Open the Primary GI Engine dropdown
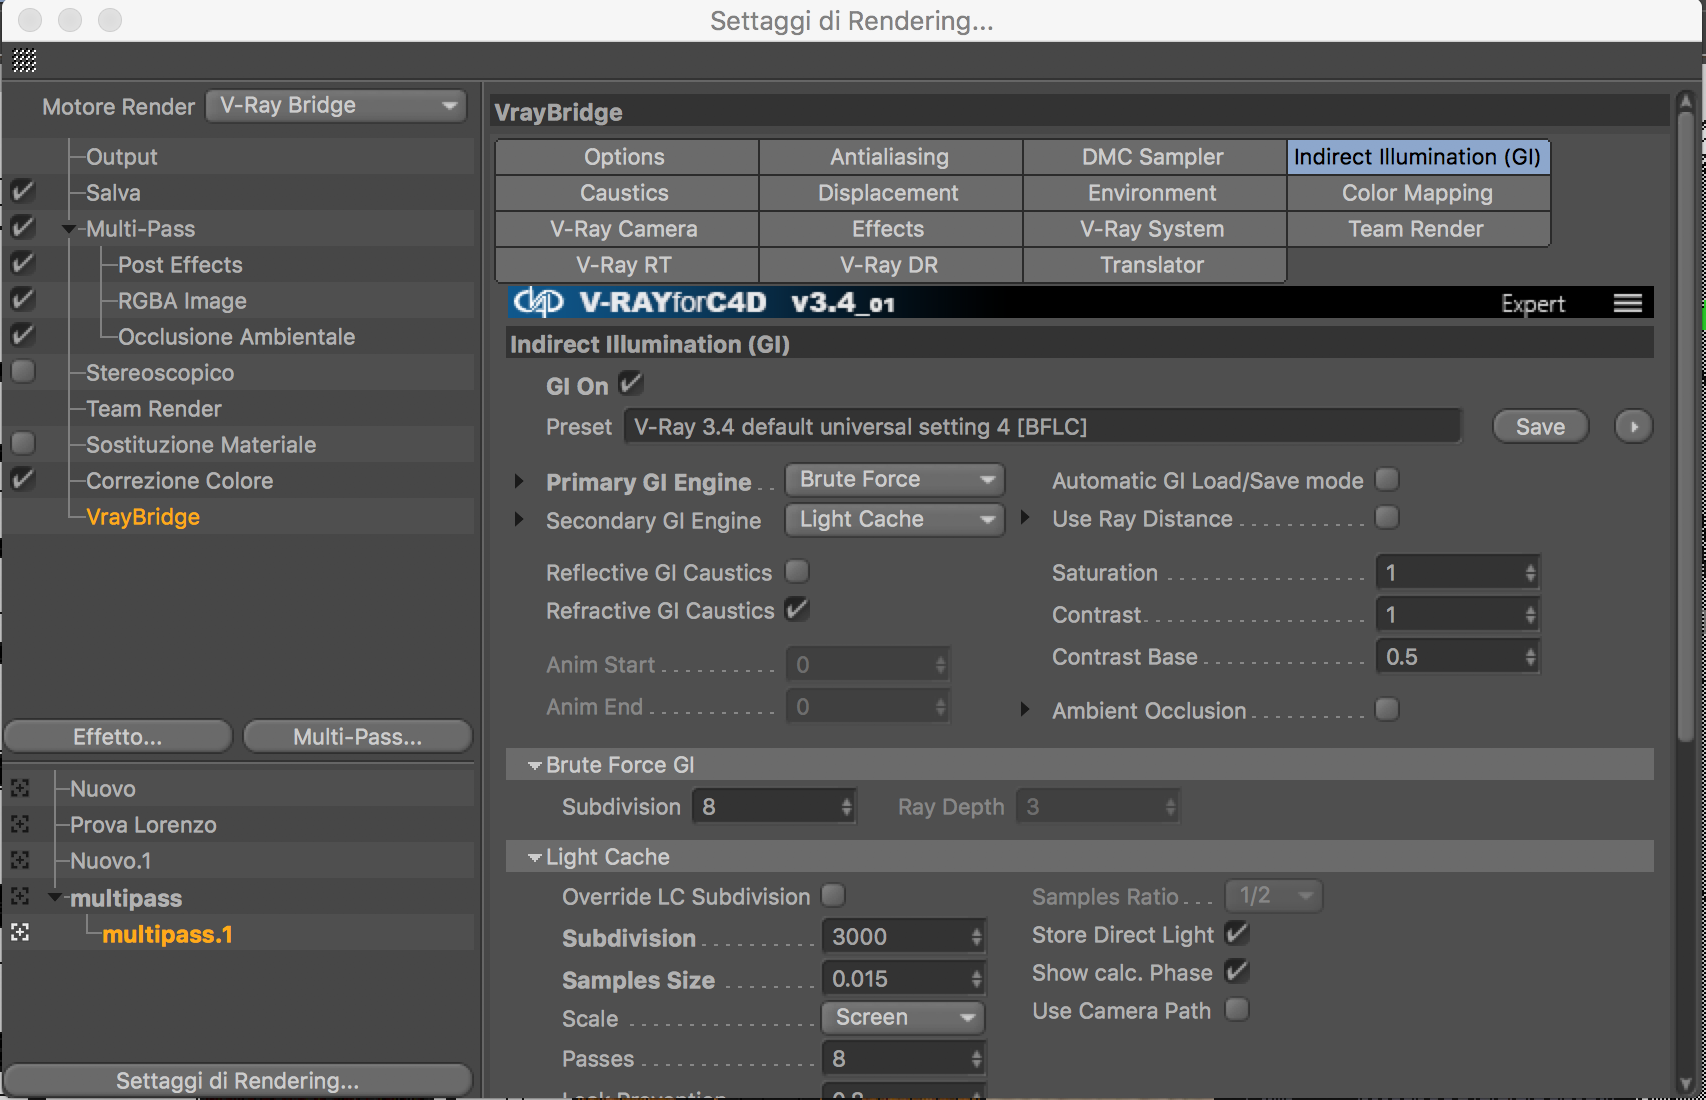The width and height of the screenshot is (1706, 1100). coord(895,480)
